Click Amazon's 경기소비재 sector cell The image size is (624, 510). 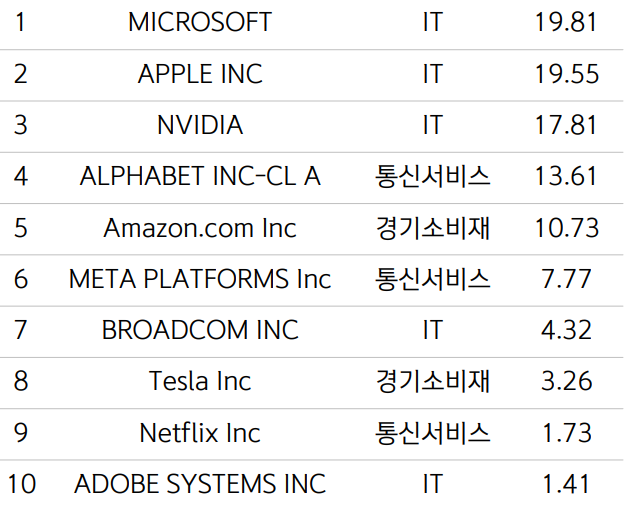coord(432,228)
